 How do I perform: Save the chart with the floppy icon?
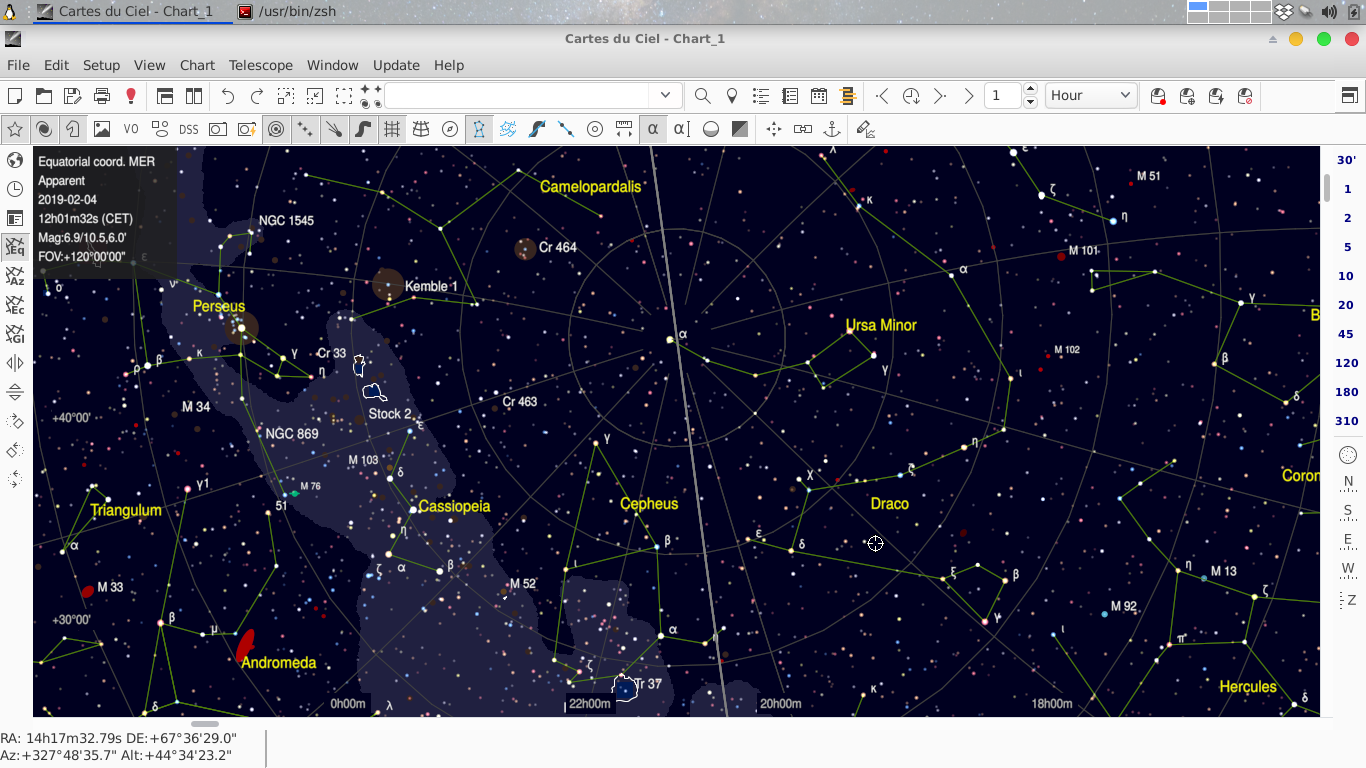tap(73, 96)
